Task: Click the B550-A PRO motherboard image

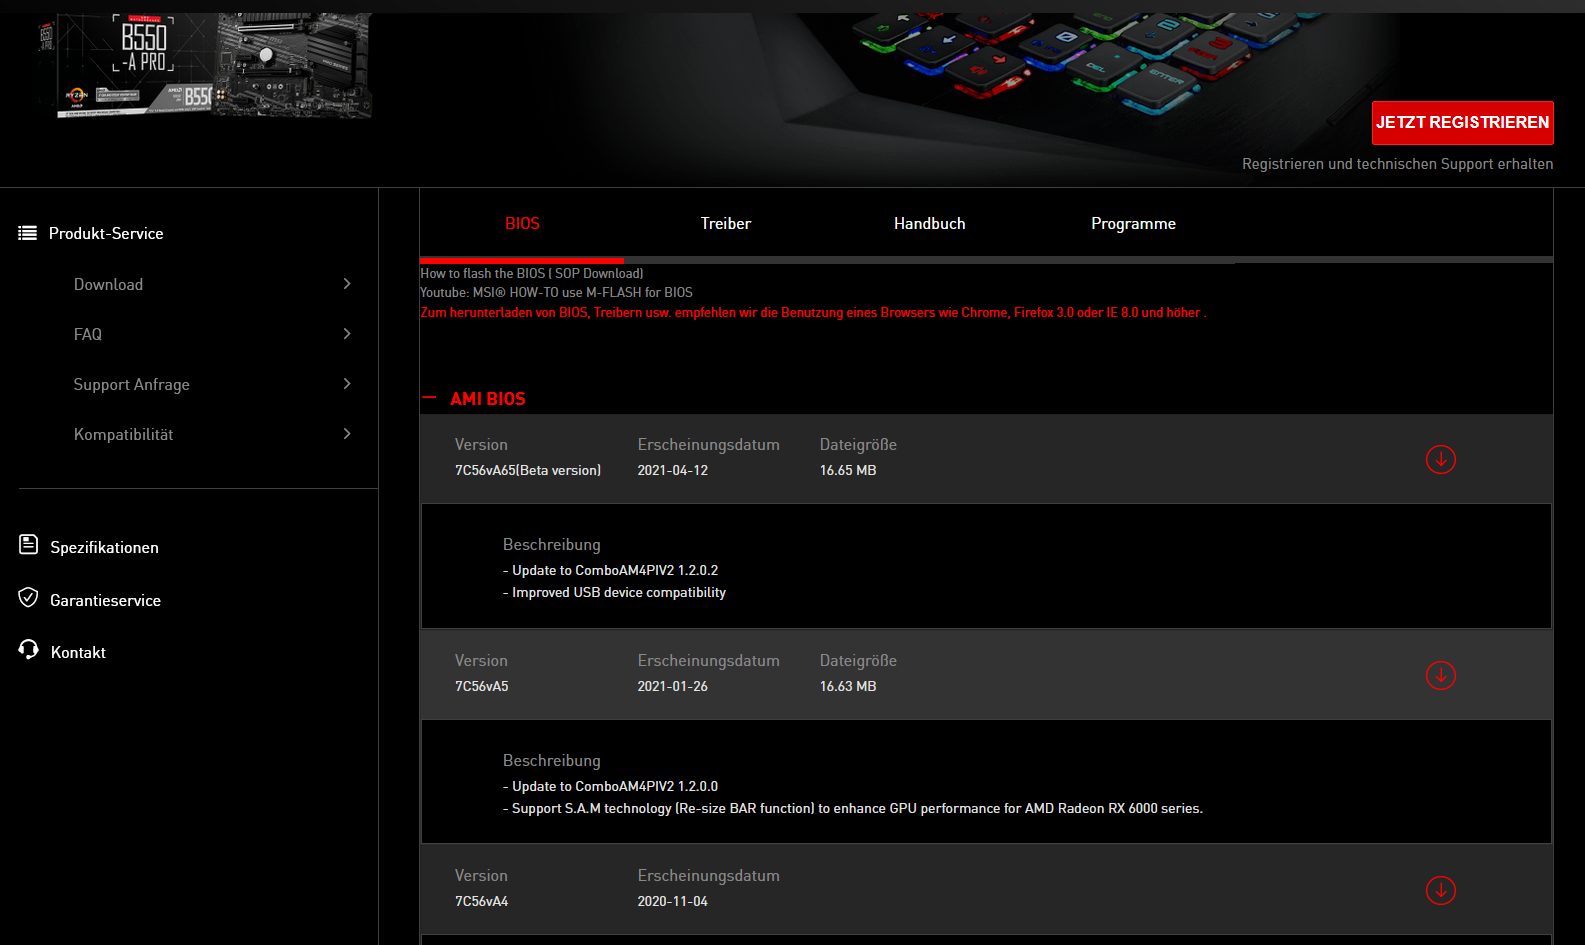Action: pos(207,66)
